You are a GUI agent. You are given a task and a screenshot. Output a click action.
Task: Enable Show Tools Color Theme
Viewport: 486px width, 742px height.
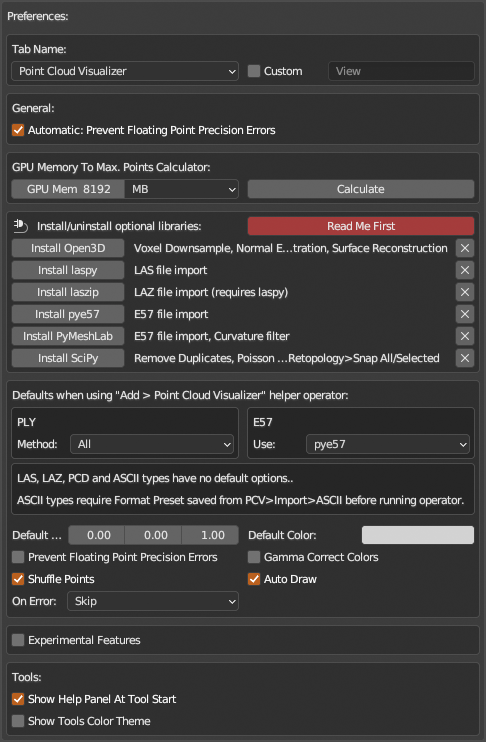click(18, 721)
